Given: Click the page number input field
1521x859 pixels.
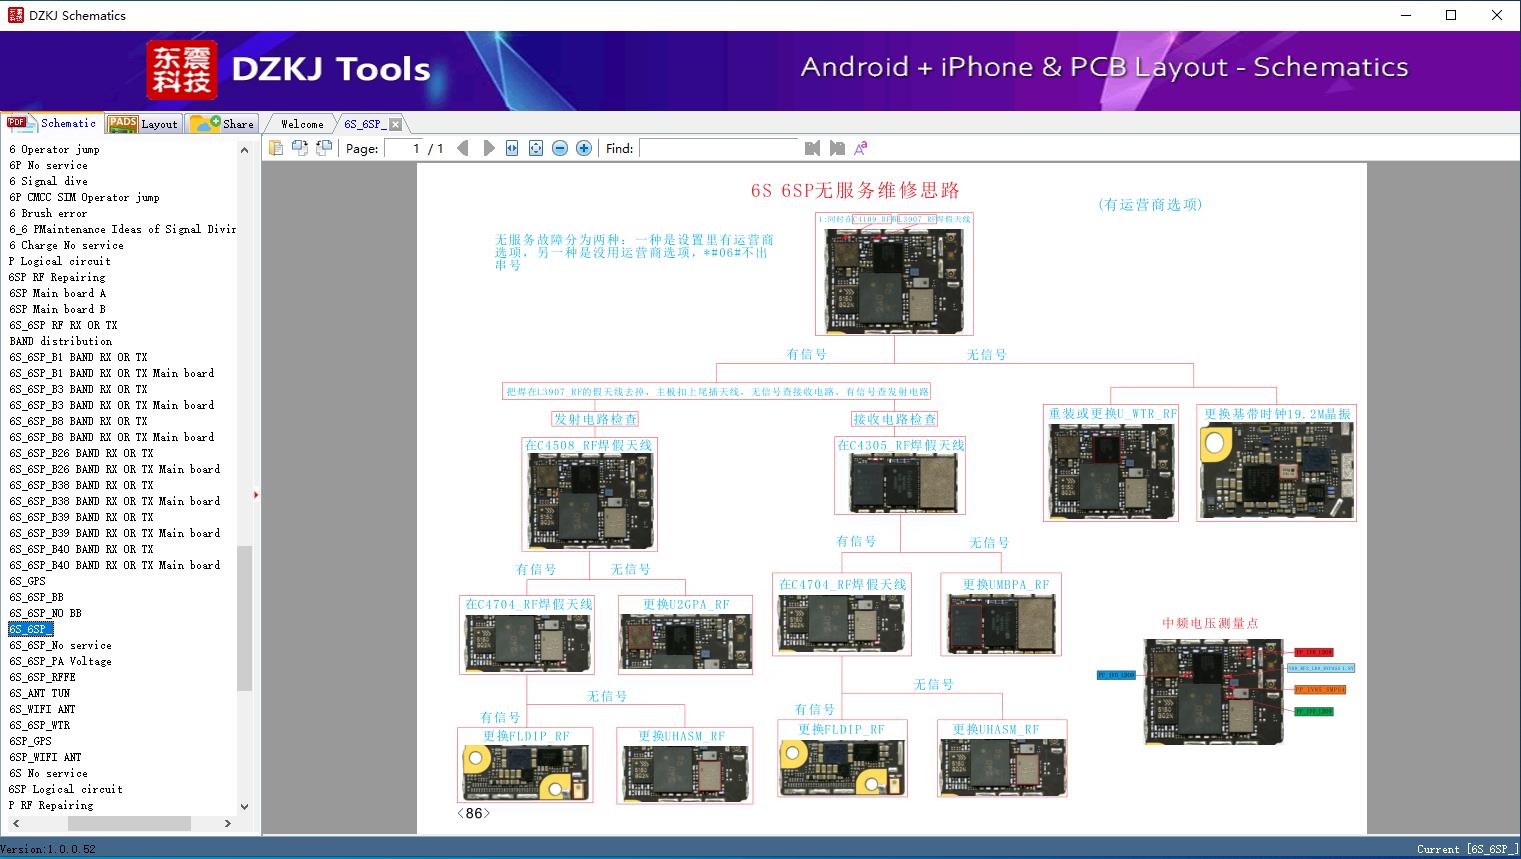Looking at the screenshot, I should click(404, 148).
